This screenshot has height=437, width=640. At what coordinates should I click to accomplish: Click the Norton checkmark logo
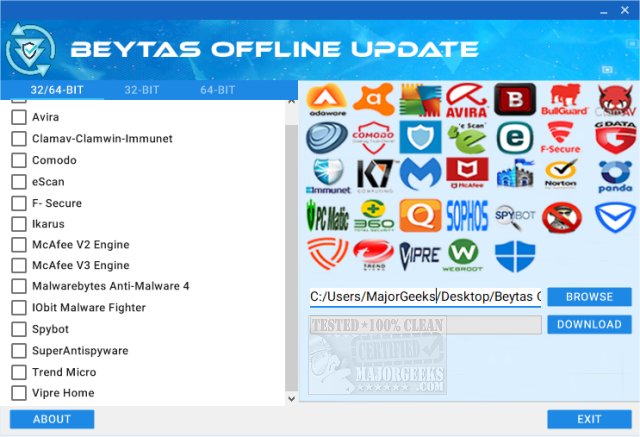click(561, 174)
